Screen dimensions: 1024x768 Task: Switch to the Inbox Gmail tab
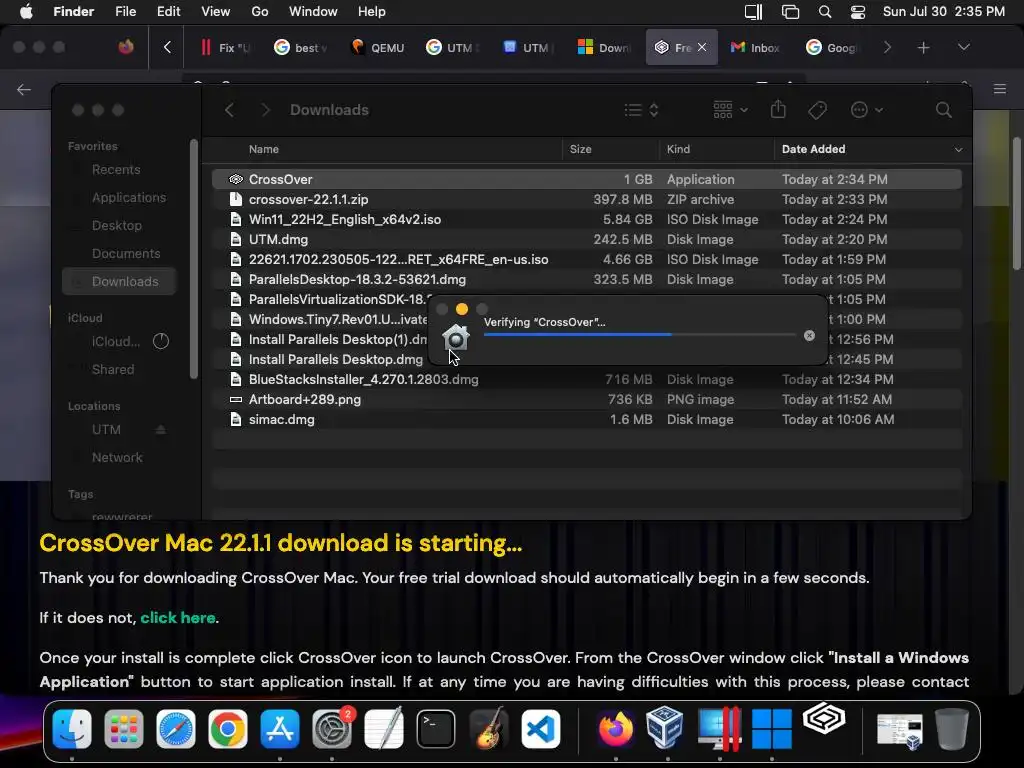(x=755, y=47)
